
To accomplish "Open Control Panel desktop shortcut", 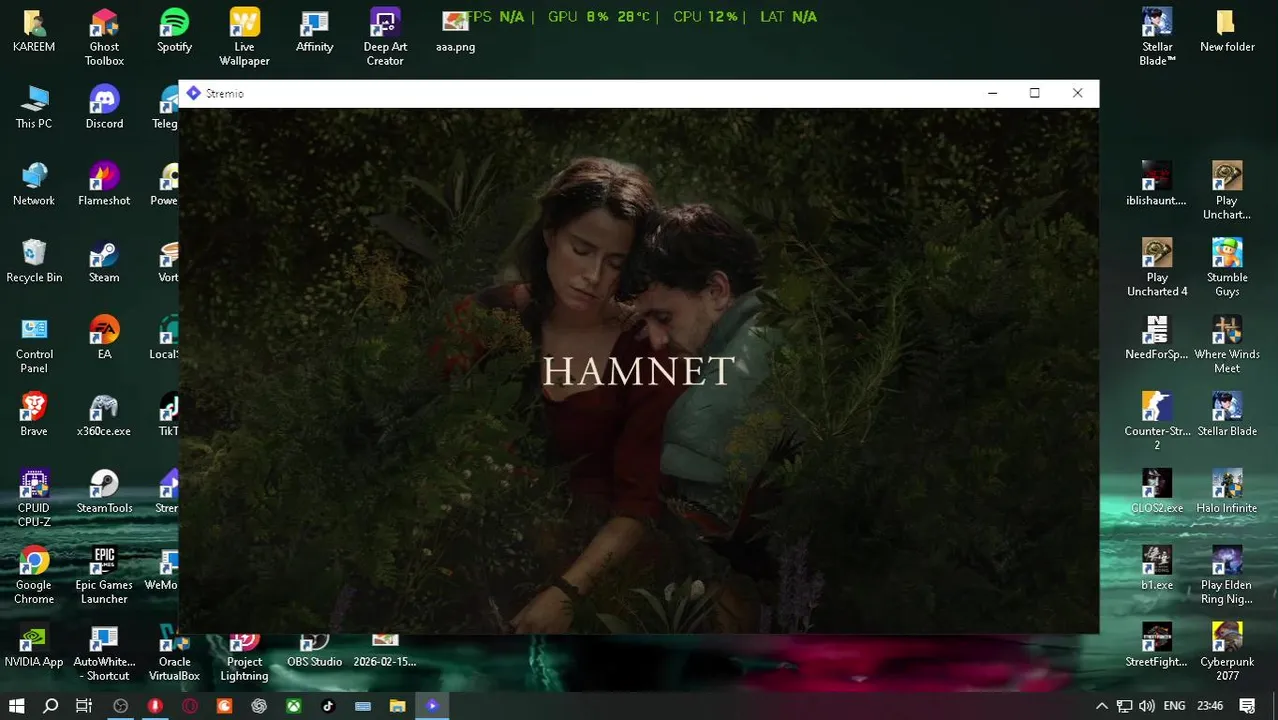I will (x=34, y=346).
